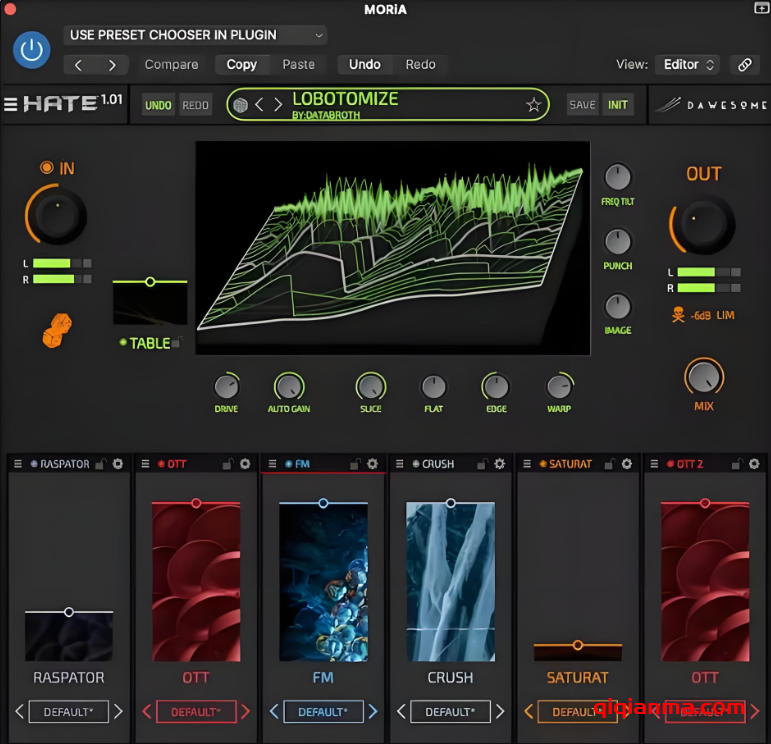771x744 pixels.
Task: Toggle the IN section enable circle
Action: tap(47, 168)
